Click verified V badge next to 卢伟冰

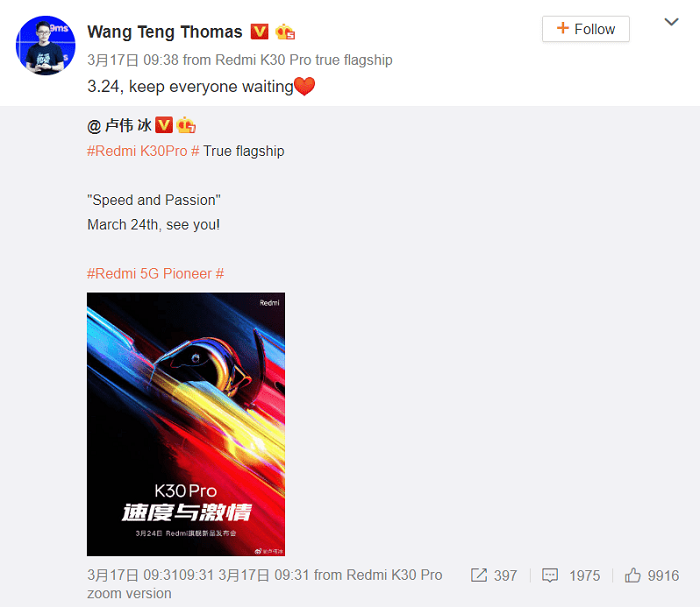tap(164, 125)
